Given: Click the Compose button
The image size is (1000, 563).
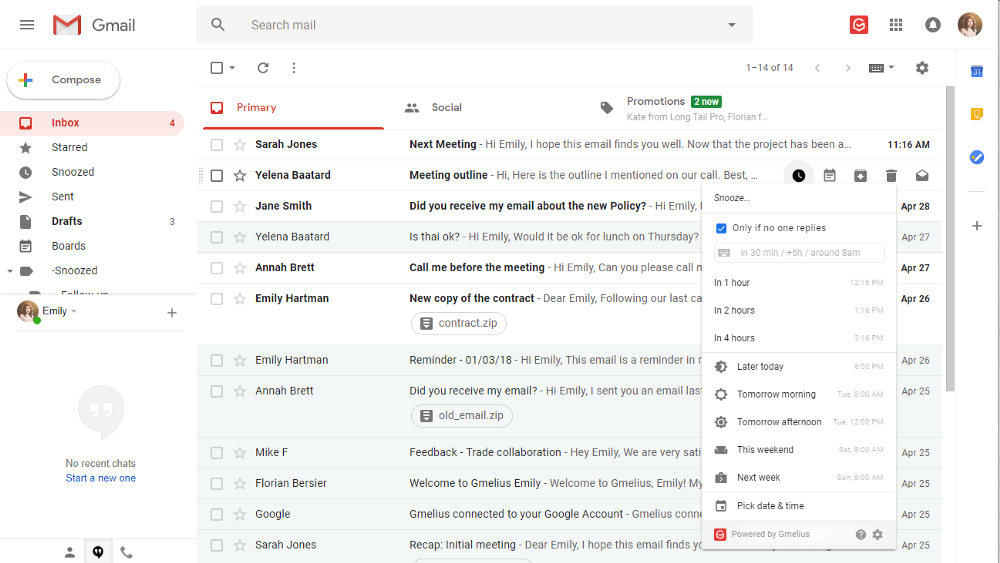Looking at the screenshot, I should pyautogui.click(x=64, y=80).
